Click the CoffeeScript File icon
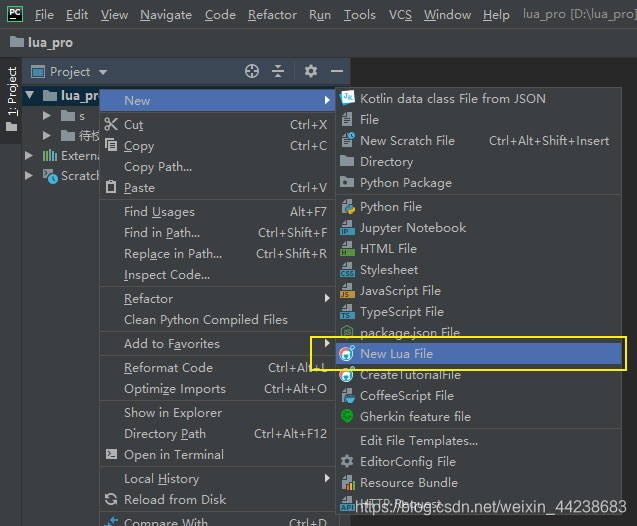637x526 pixels. 347,396
